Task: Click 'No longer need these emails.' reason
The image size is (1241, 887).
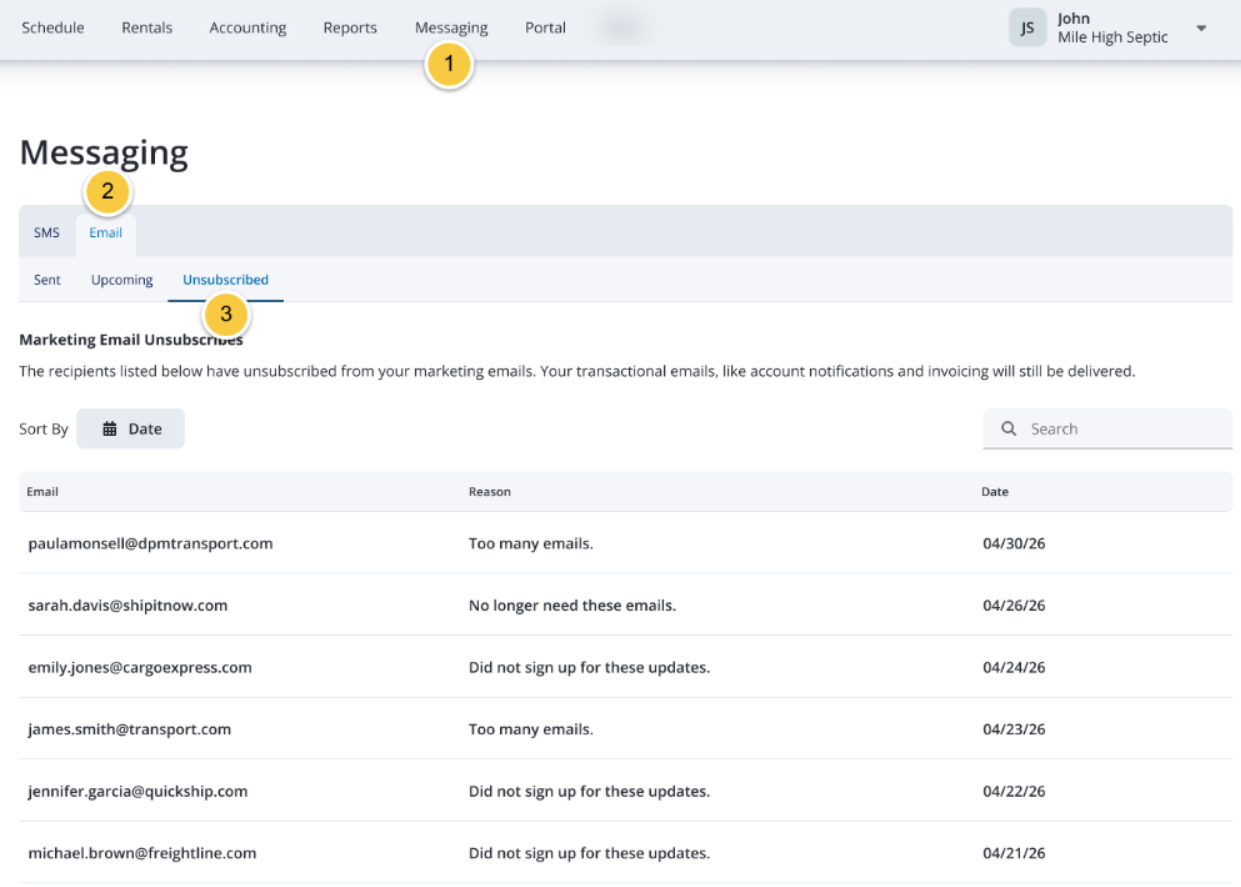Action: [572, 606]
